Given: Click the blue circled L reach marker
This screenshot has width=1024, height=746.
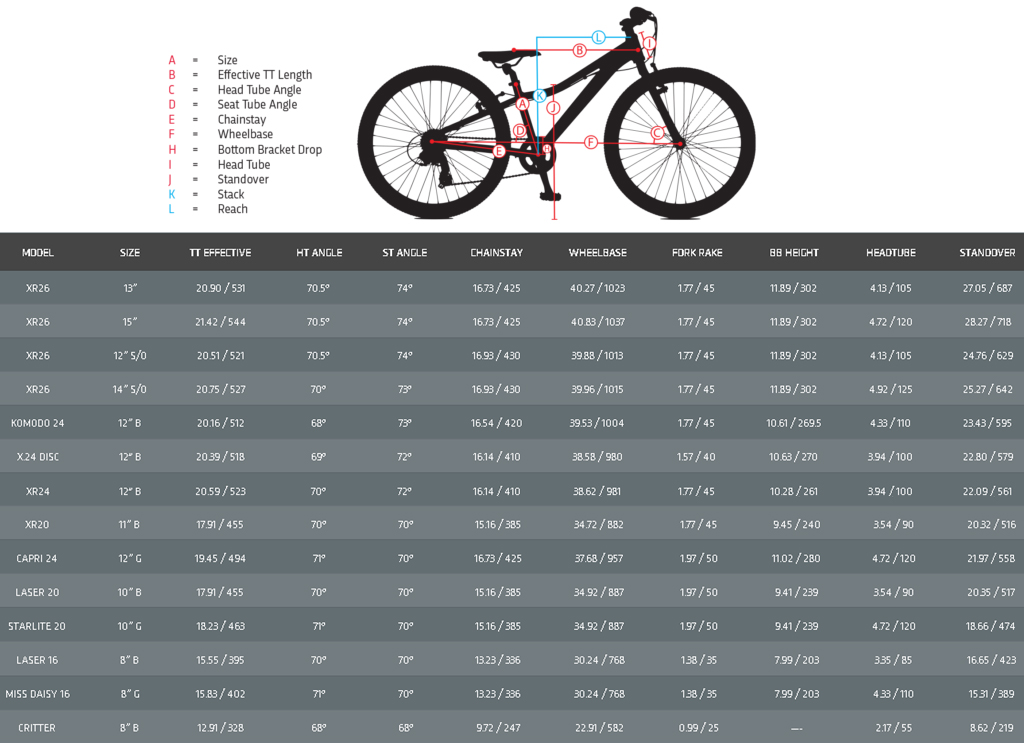Looking at the screenshot, I should tap(598, 37).
